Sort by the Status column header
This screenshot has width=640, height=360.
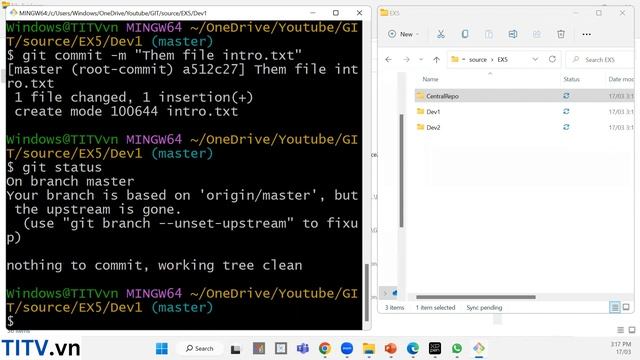coord(571,79)
